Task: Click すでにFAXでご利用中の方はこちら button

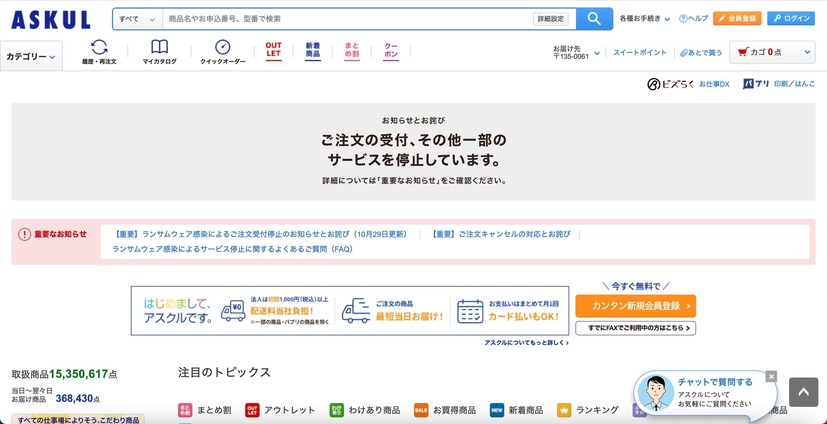Action: [x=636, y=328]
